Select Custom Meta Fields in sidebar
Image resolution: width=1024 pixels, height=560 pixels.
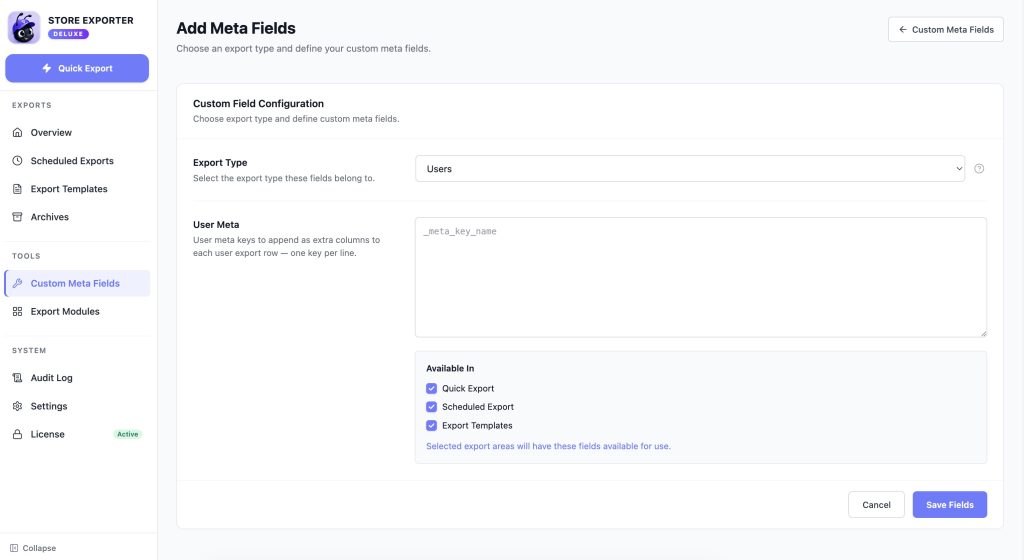[77, 283]
